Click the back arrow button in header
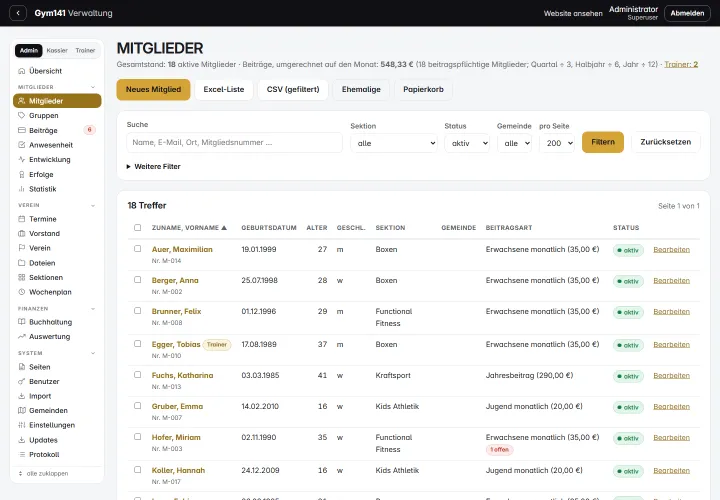 18,13
